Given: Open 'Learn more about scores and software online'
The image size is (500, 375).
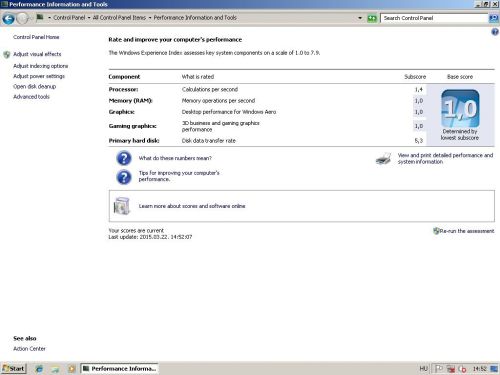Looking at the screenshot, I should click(x=192, y=206).
